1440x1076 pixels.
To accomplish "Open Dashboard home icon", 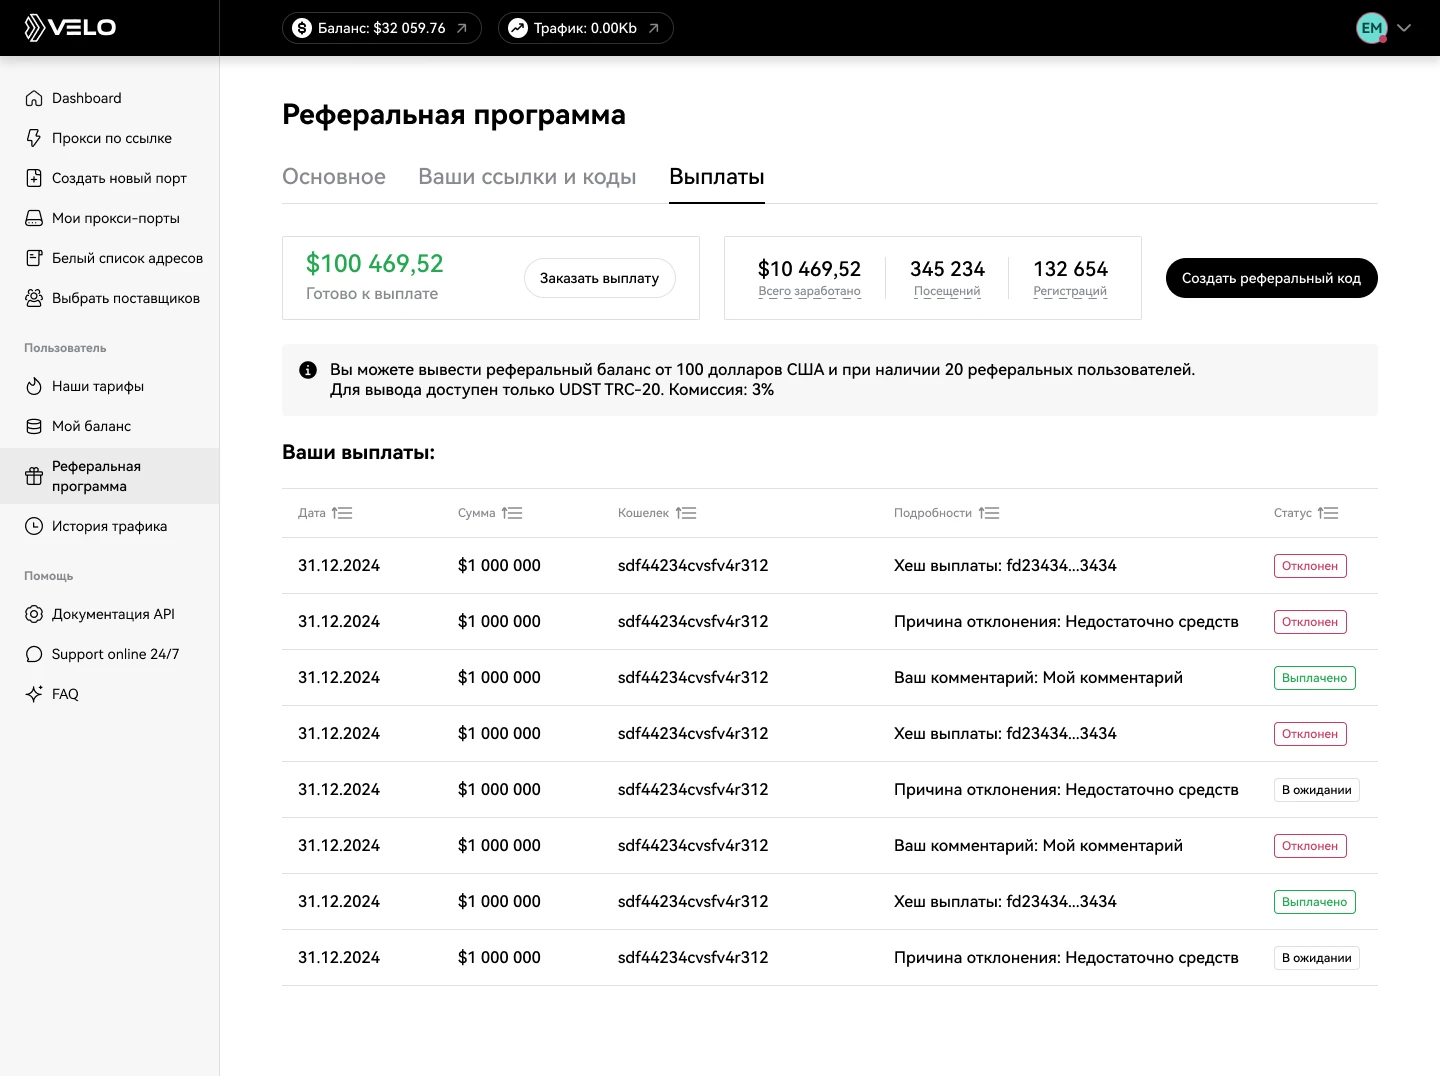I will (34, 98).
